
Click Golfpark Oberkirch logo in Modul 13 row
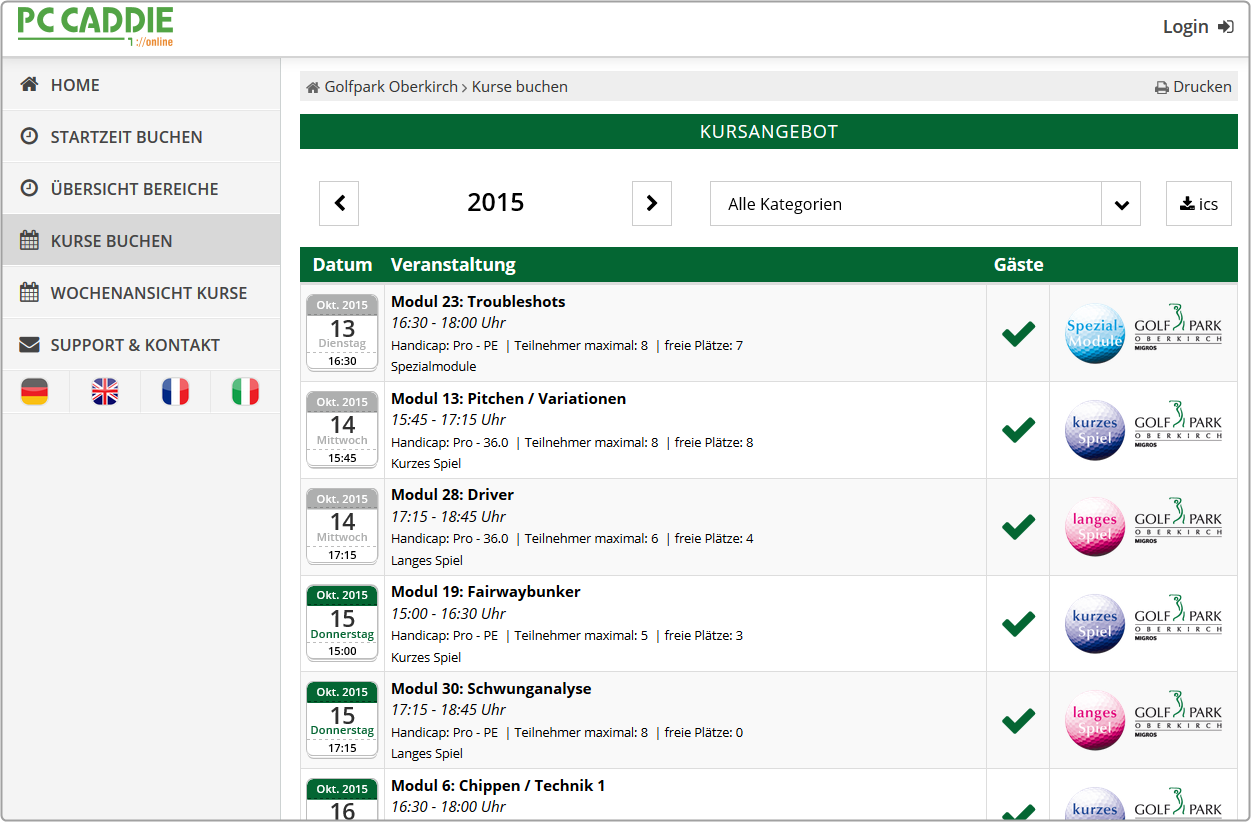(1178, 424)
